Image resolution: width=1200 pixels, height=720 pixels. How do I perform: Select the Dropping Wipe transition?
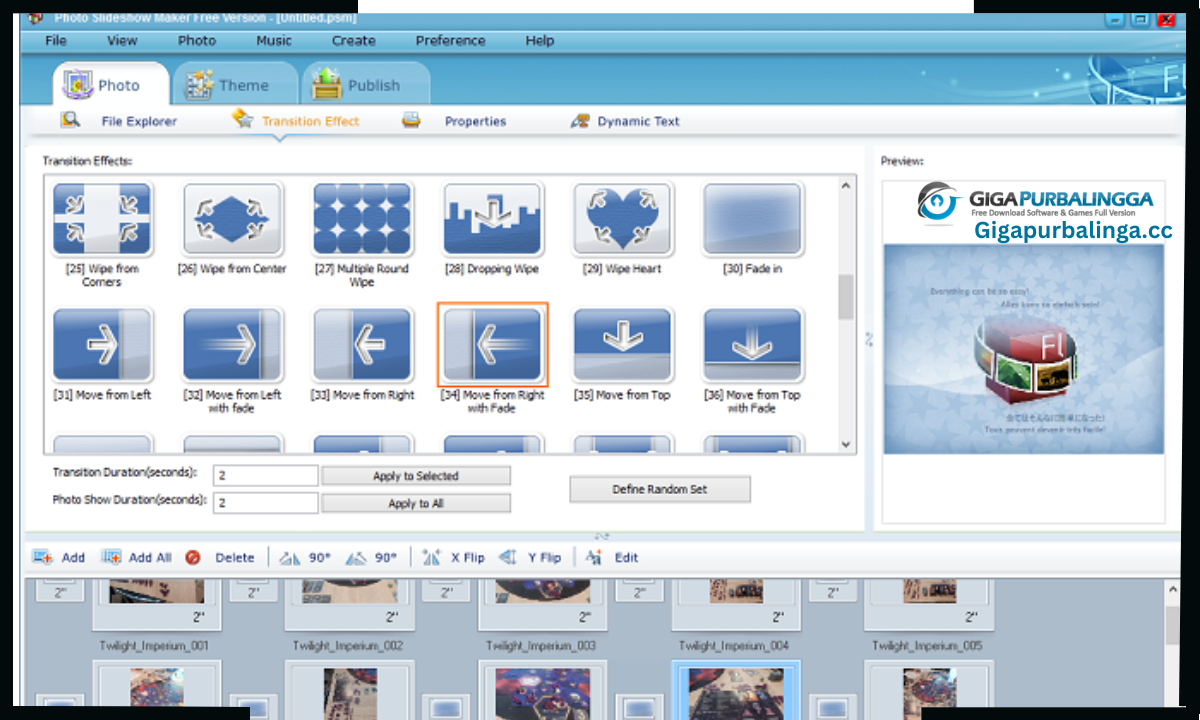pos(492,218)
